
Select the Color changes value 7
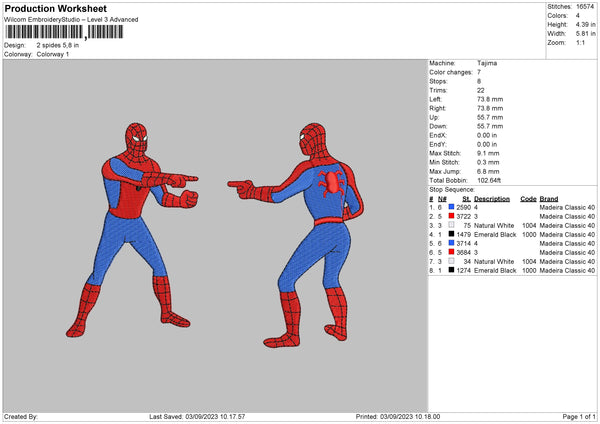coord(479,72)
